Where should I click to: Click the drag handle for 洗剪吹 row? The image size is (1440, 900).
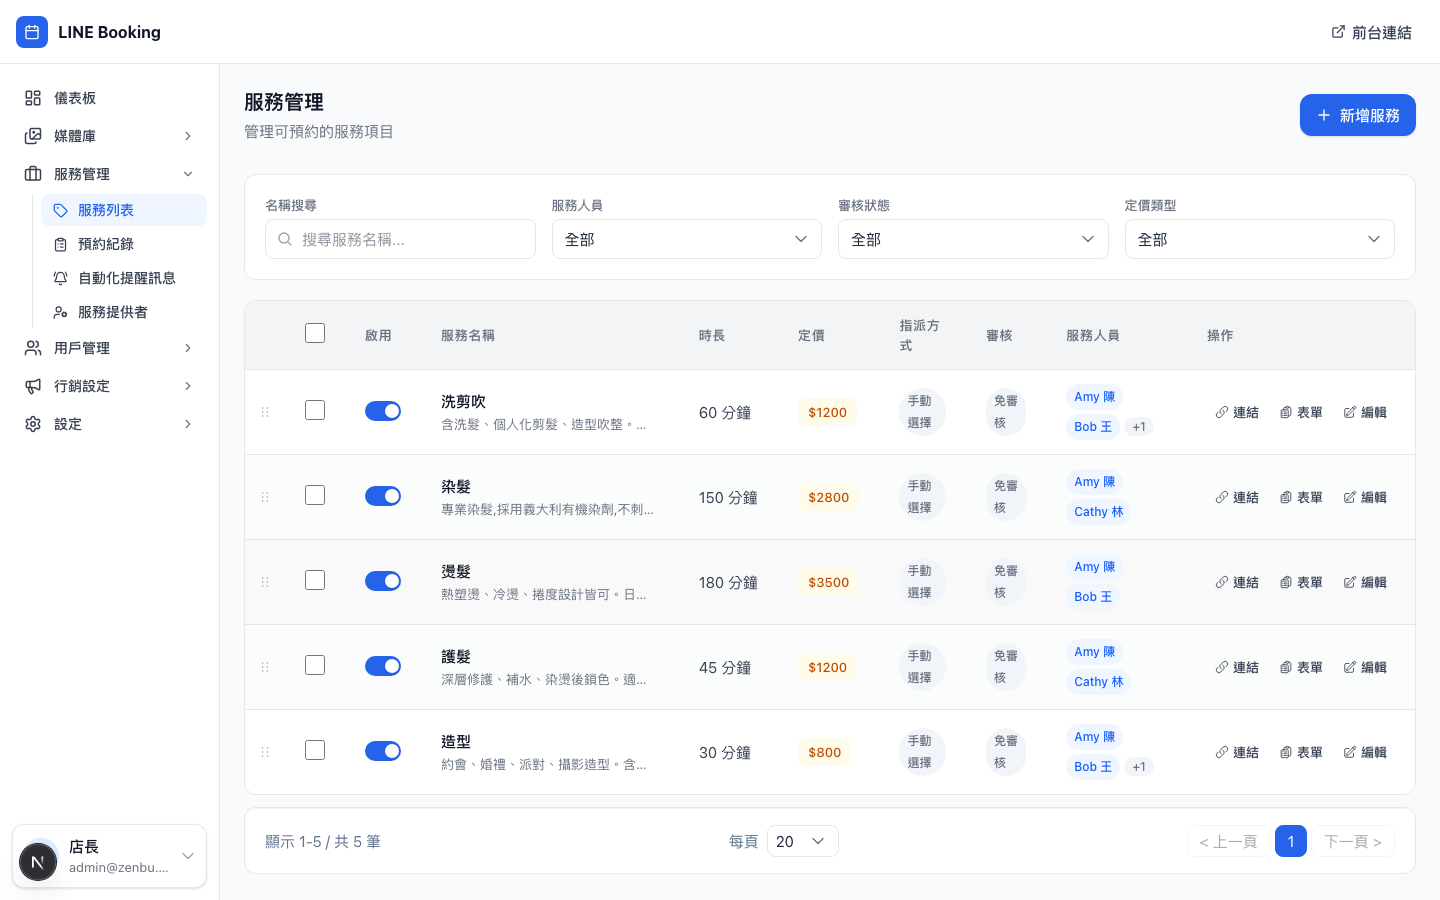point(265,412)
